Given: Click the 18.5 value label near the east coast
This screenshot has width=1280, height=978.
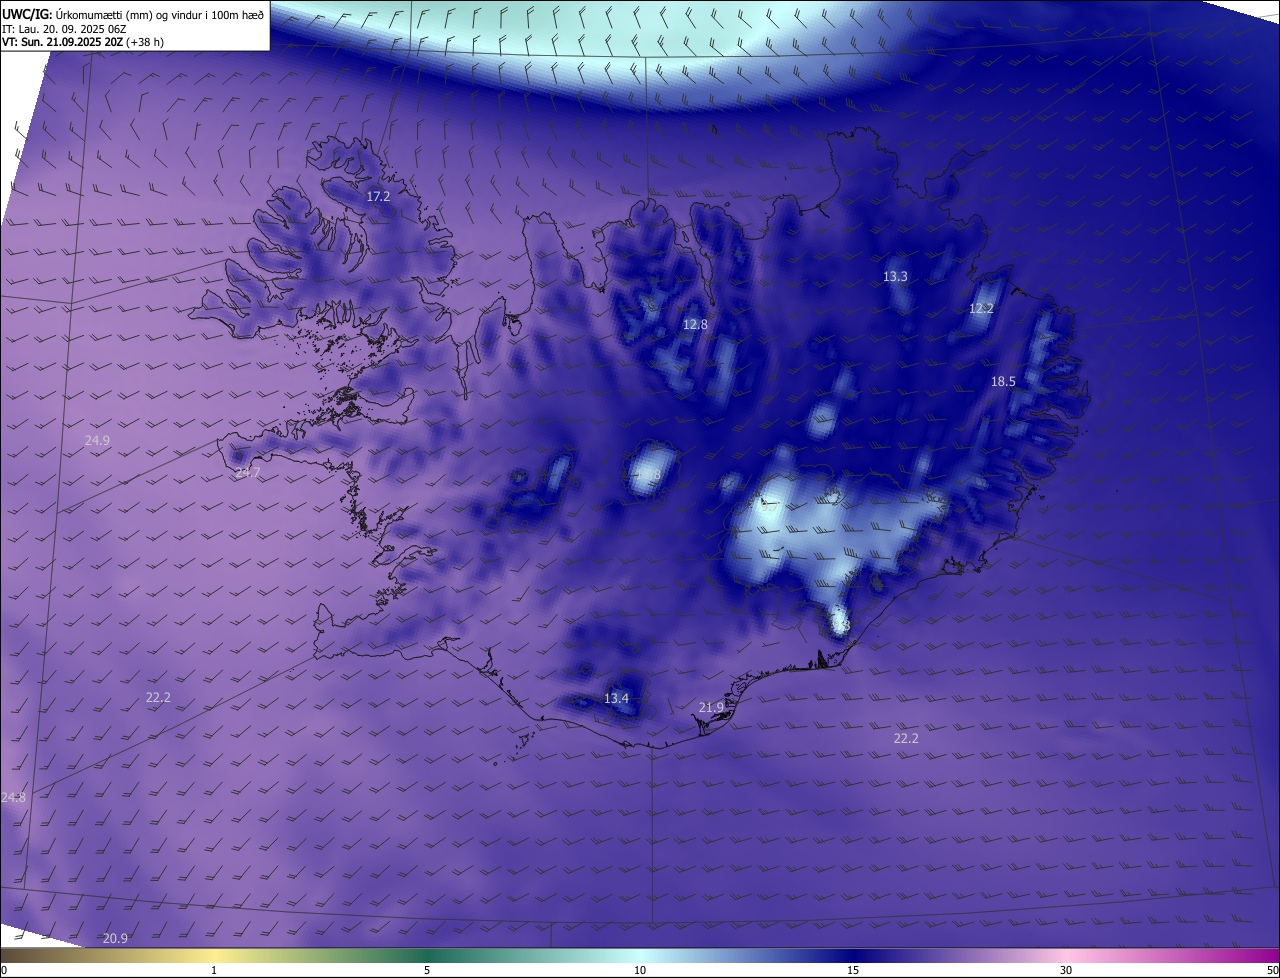Looking at the screenshot, I should (x=1003, y=382).
